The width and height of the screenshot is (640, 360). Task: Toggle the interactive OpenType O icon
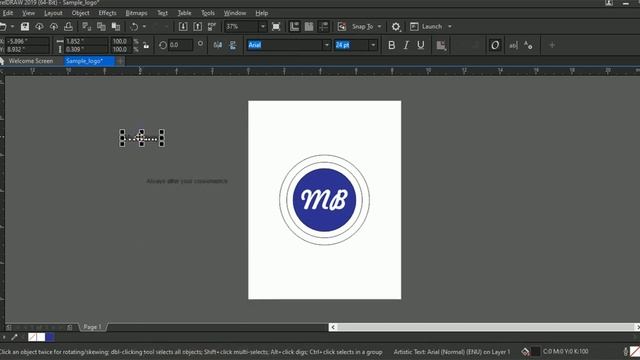point(495,45)
